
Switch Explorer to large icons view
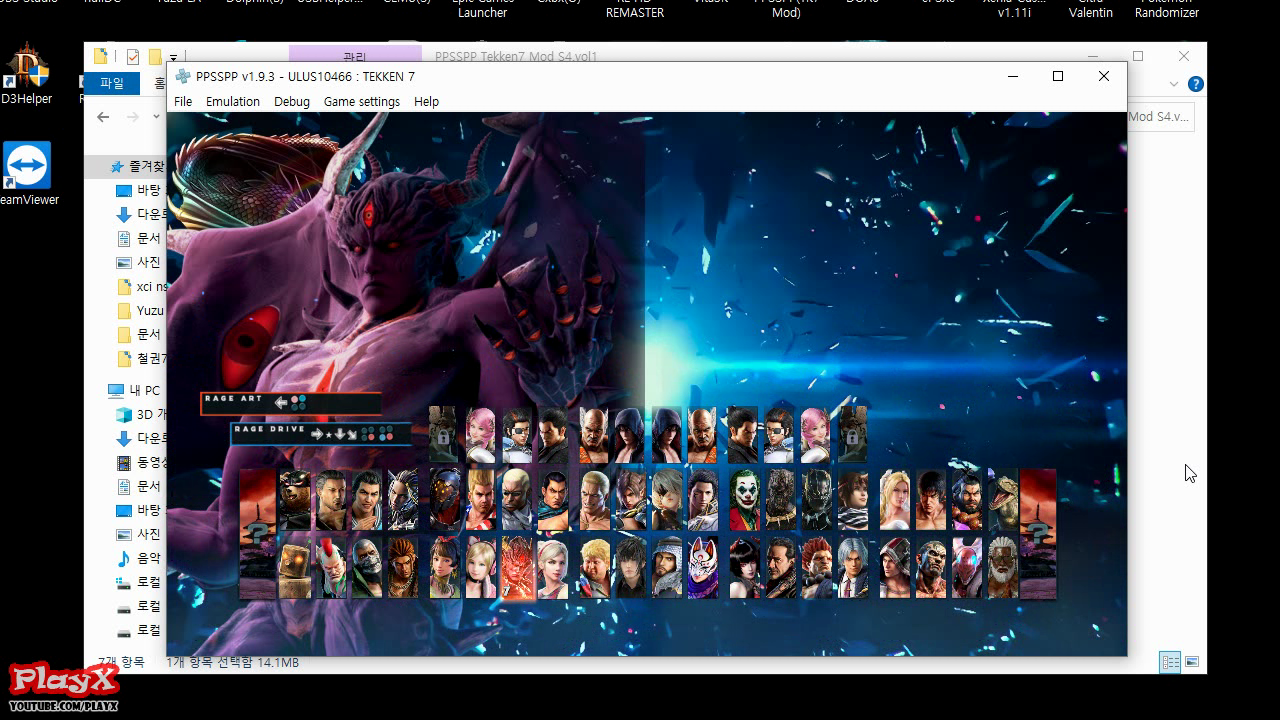coord(1192,662)
